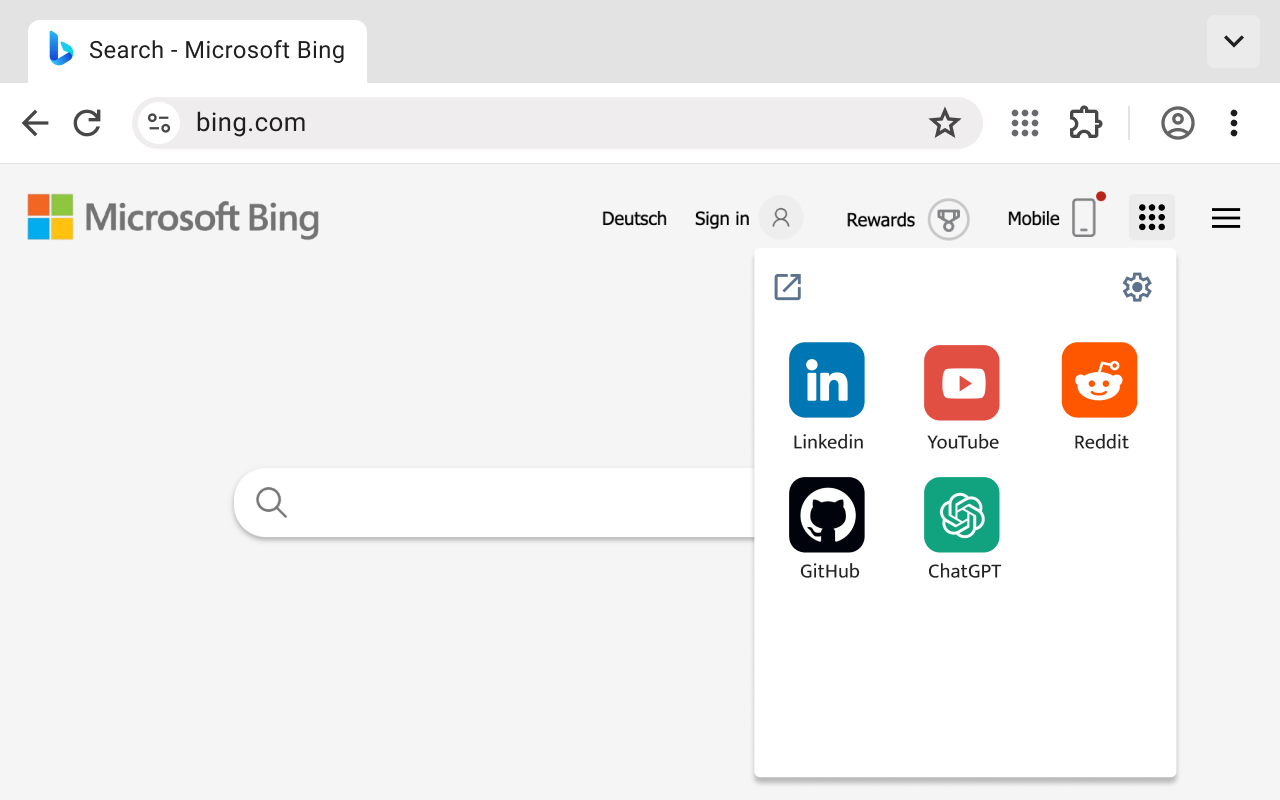The width and height of the screenshot is (1280, 800).
Task: Open the Reddit shortcut icon
Action: point(1100,380)
